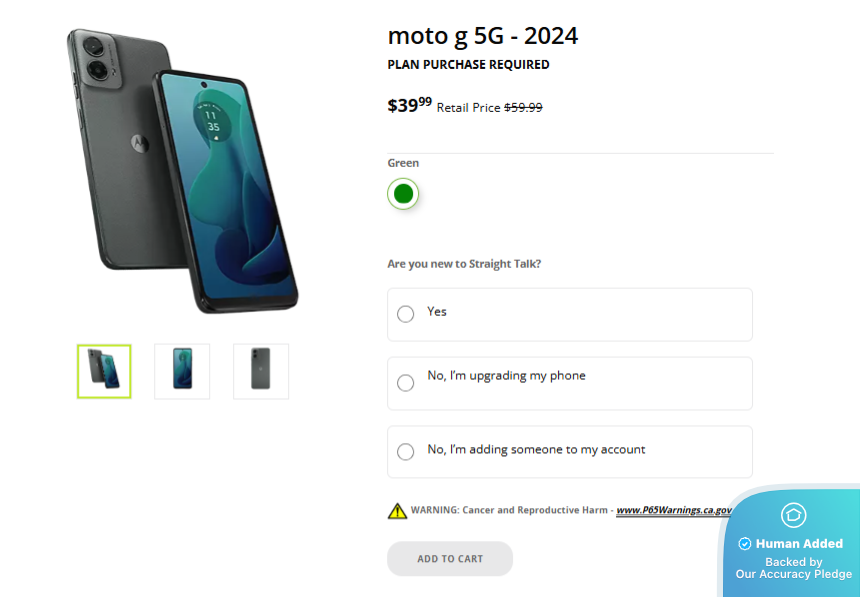Click the yellow warning triangle icon
Viewport: 860px width, 597px height.
point(397,511)
